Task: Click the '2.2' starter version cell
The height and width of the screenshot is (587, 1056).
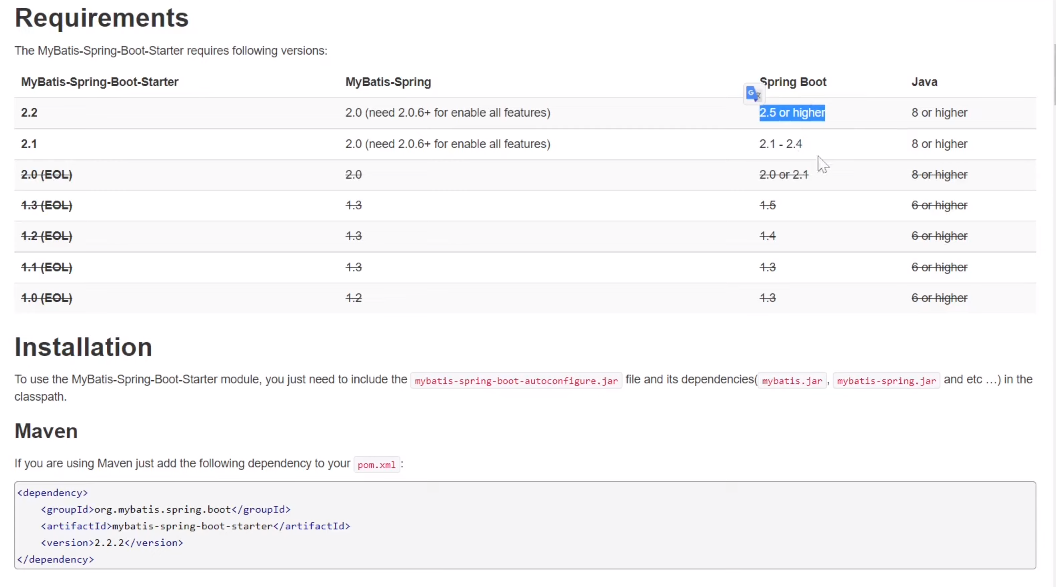Action: pos(29,113)
